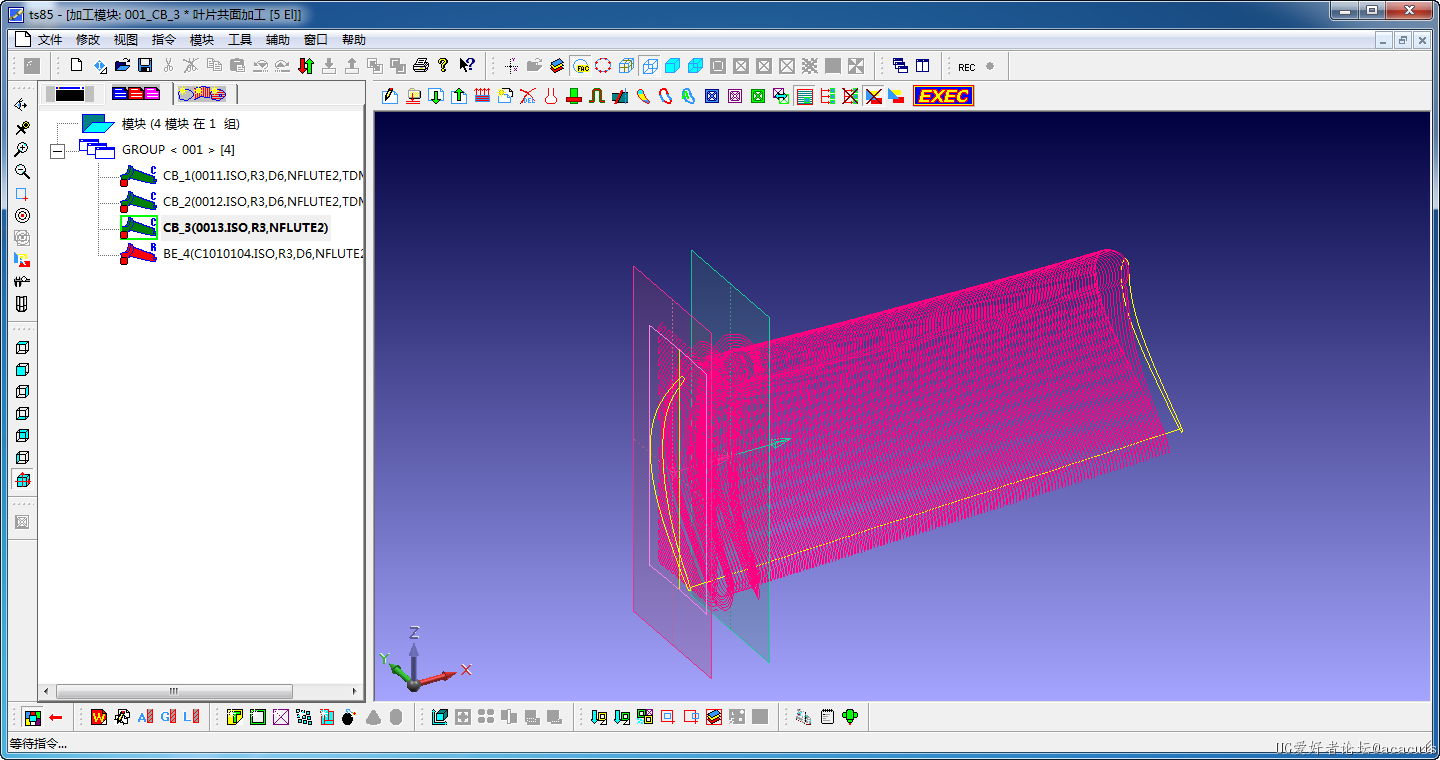1440x760 pixels.
Task: Select CB_1(0011.ISO module in tree
Action: pyautogui.click(x=263, y=176)
